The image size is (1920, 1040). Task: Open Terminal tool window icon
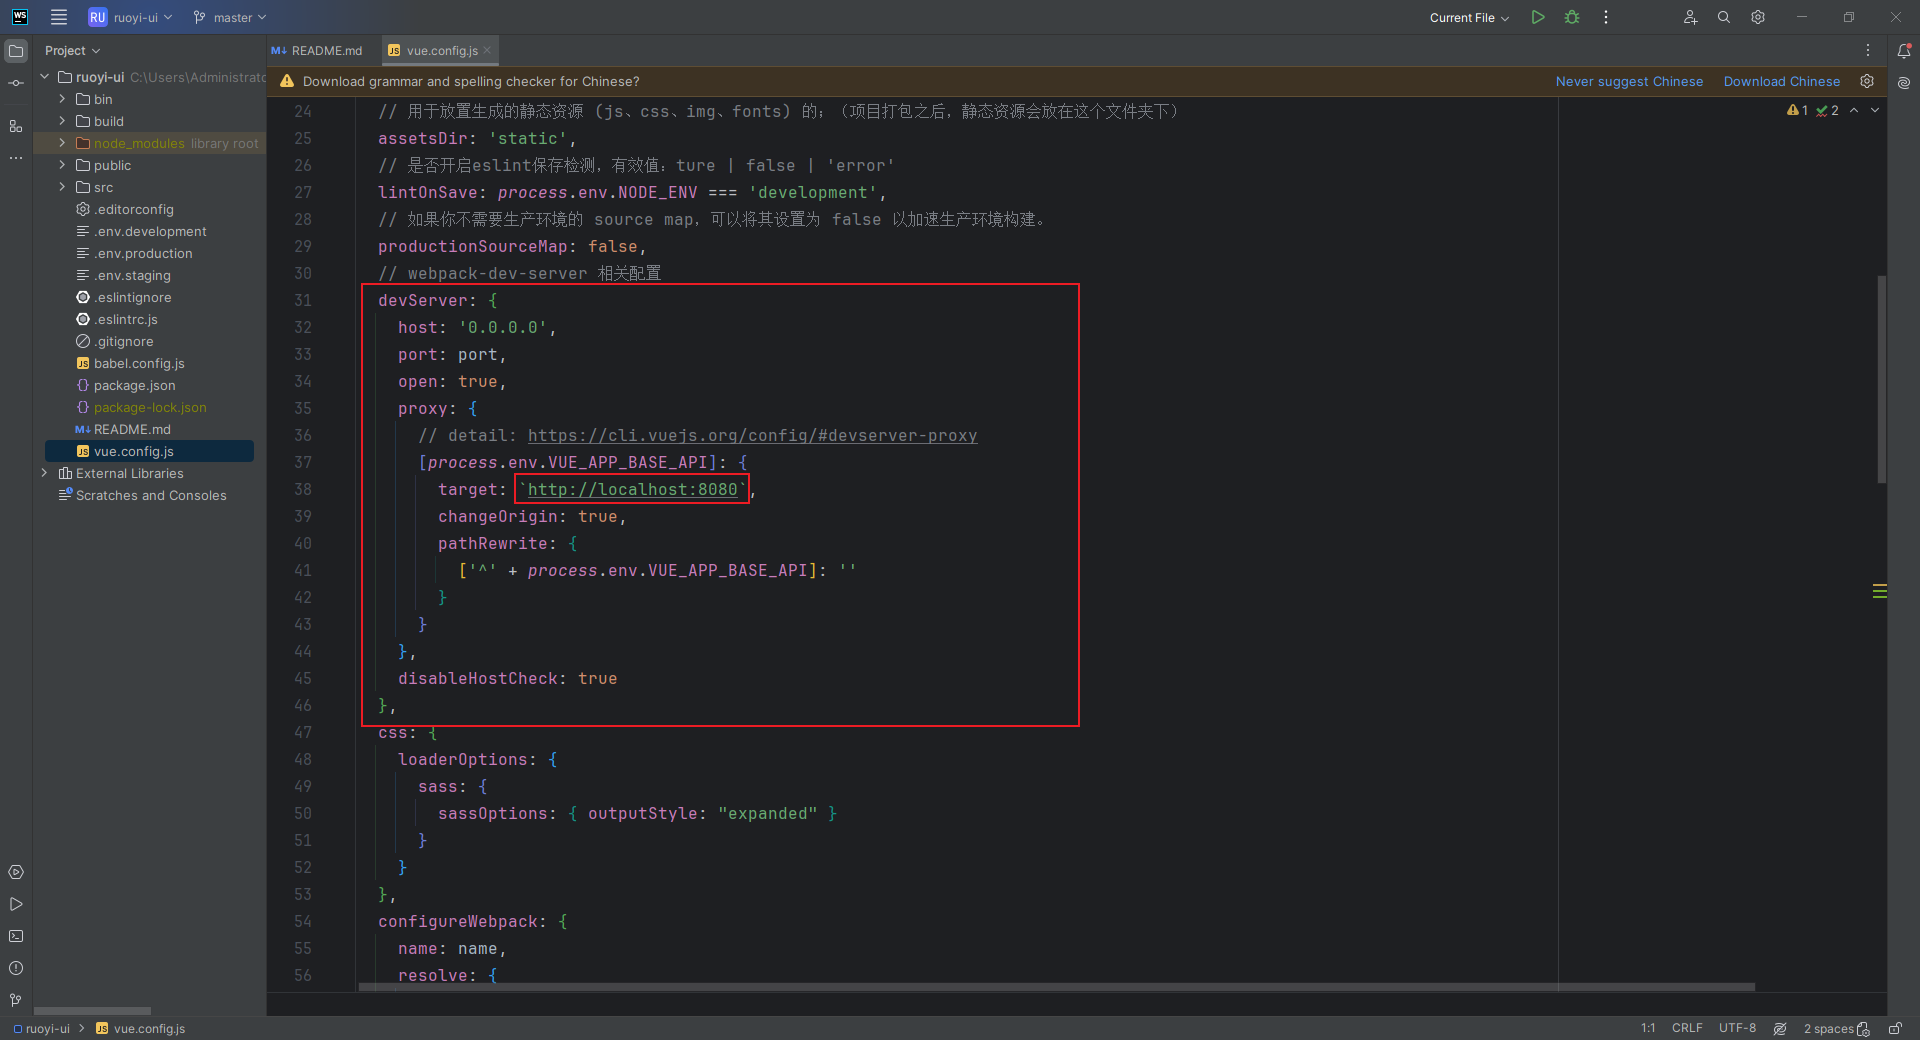[x=16, y=936]
